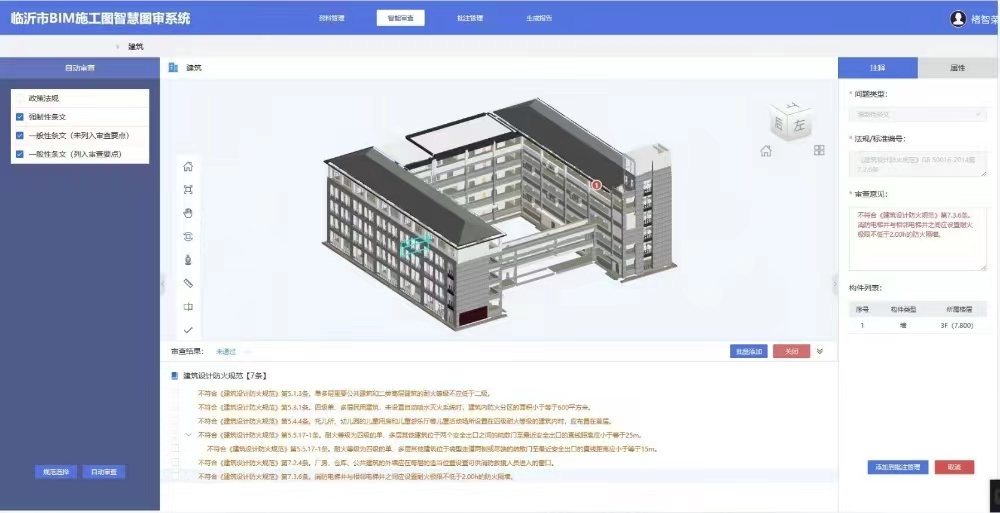
Task: Collapse the 第5.5.17-1条 result row
Action: [189, 435]
